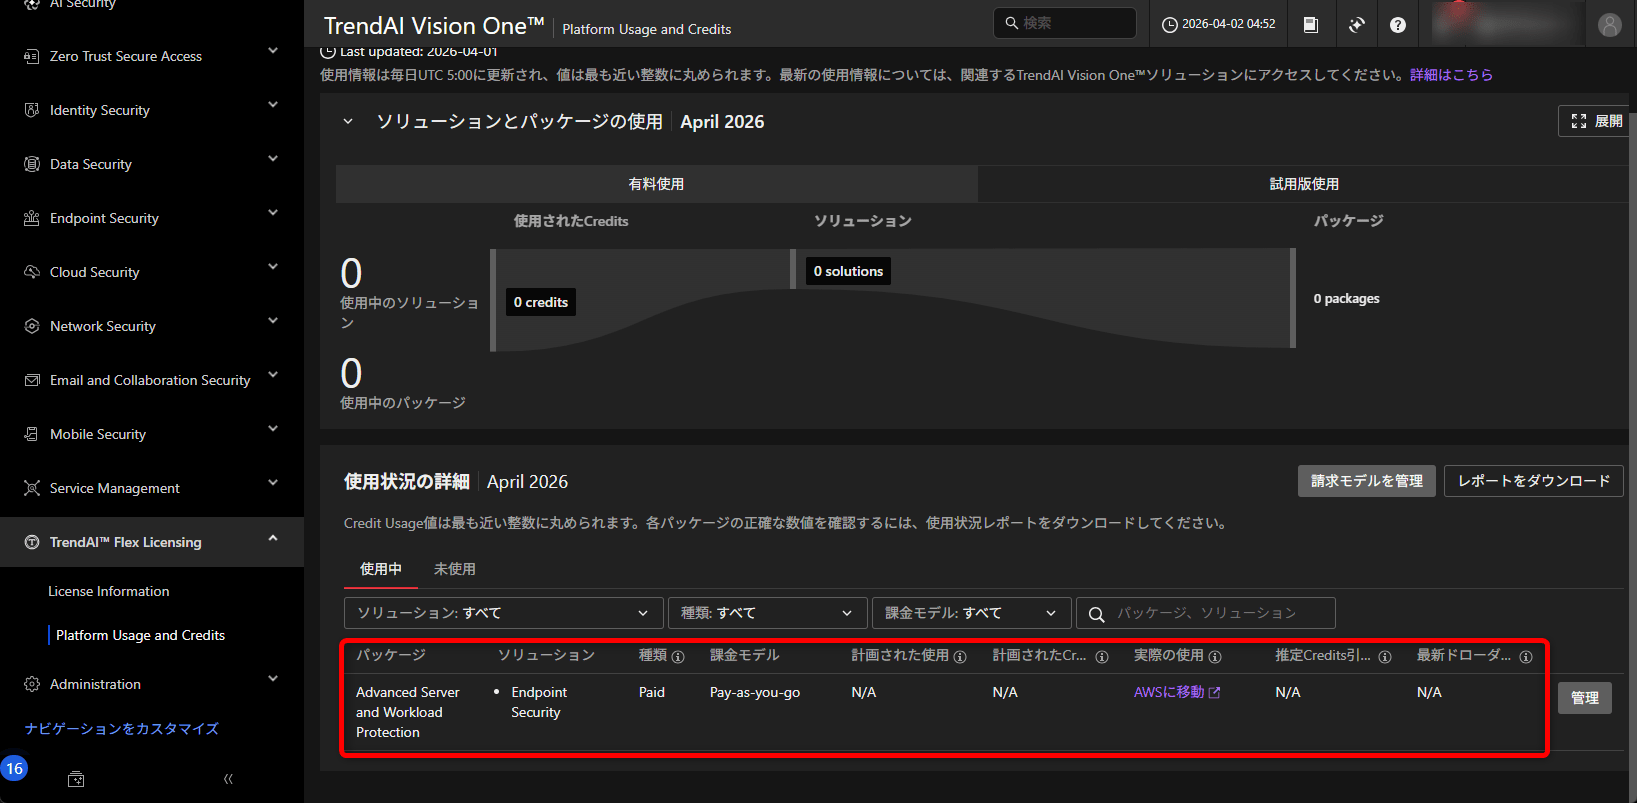Click the パッケージ、ソリューション search field
Image resolution: width=1637 pixels, height=803 pixels.
pos(1205,613)
